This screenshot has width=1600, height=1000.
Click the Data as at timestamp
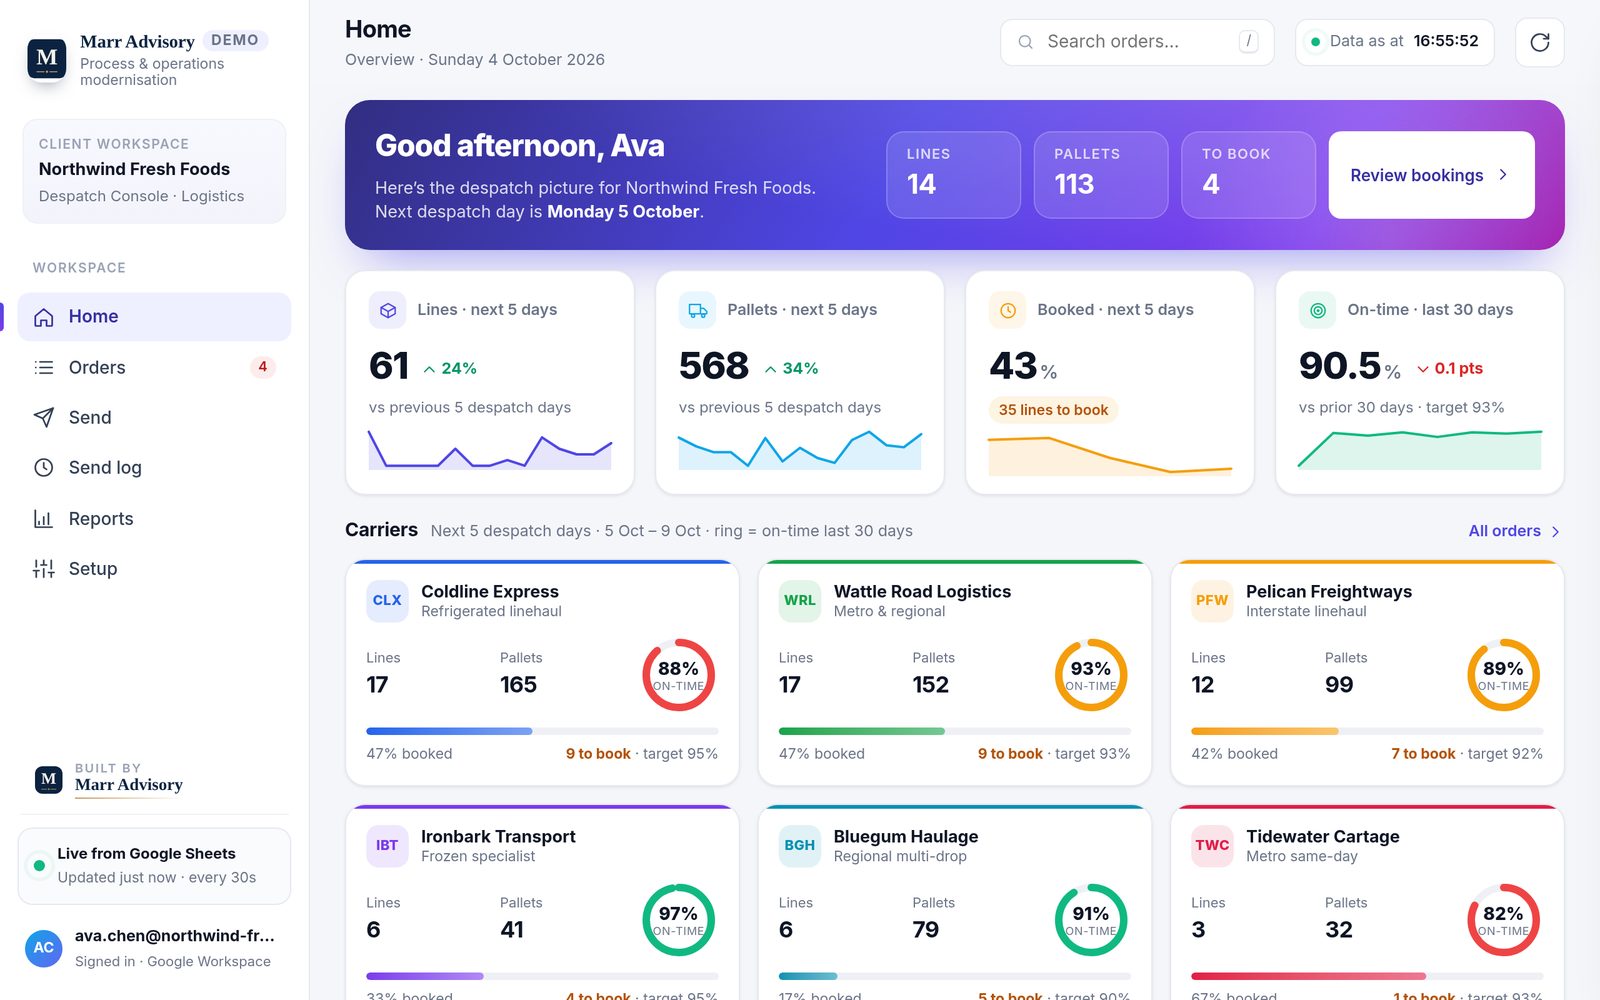[x=1394, y=42]
